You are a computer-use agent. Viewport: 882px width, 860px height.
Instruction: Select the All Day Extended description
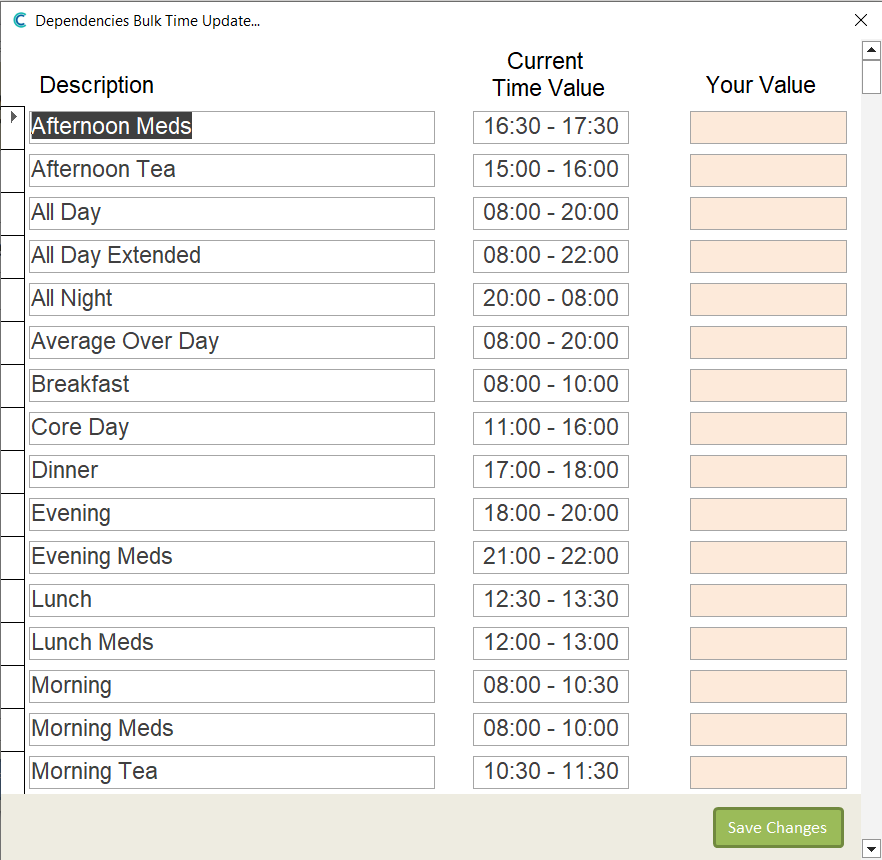[x=232, y=256]
